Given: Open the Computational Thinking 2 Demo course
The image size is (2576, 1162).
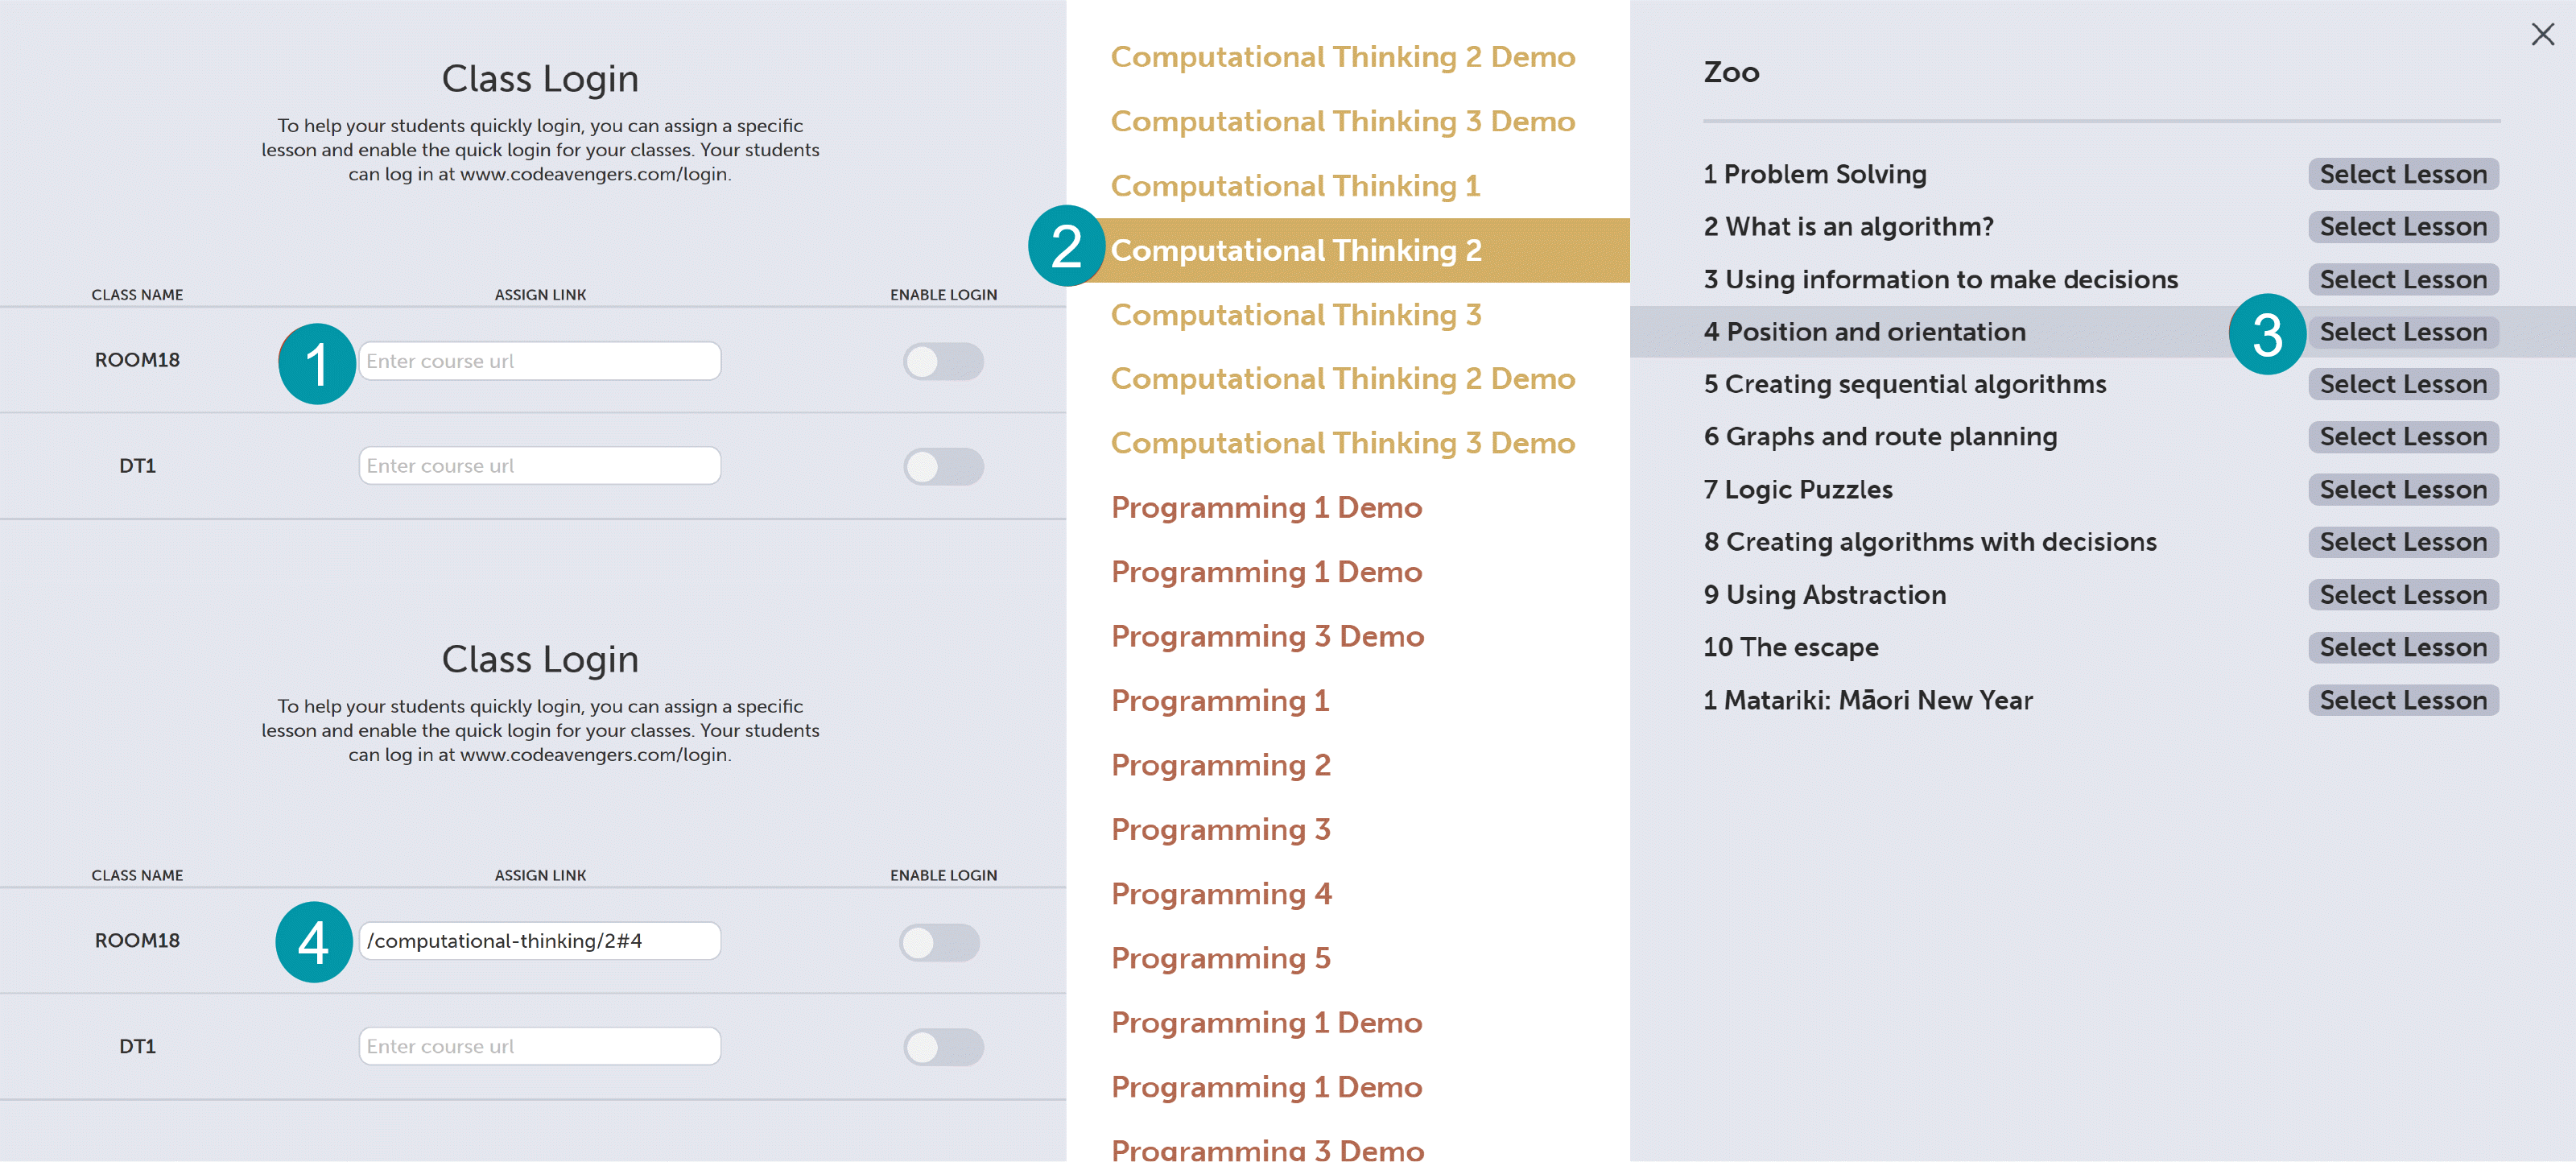Looking at the screenshot, I should tap(1342, 56).
